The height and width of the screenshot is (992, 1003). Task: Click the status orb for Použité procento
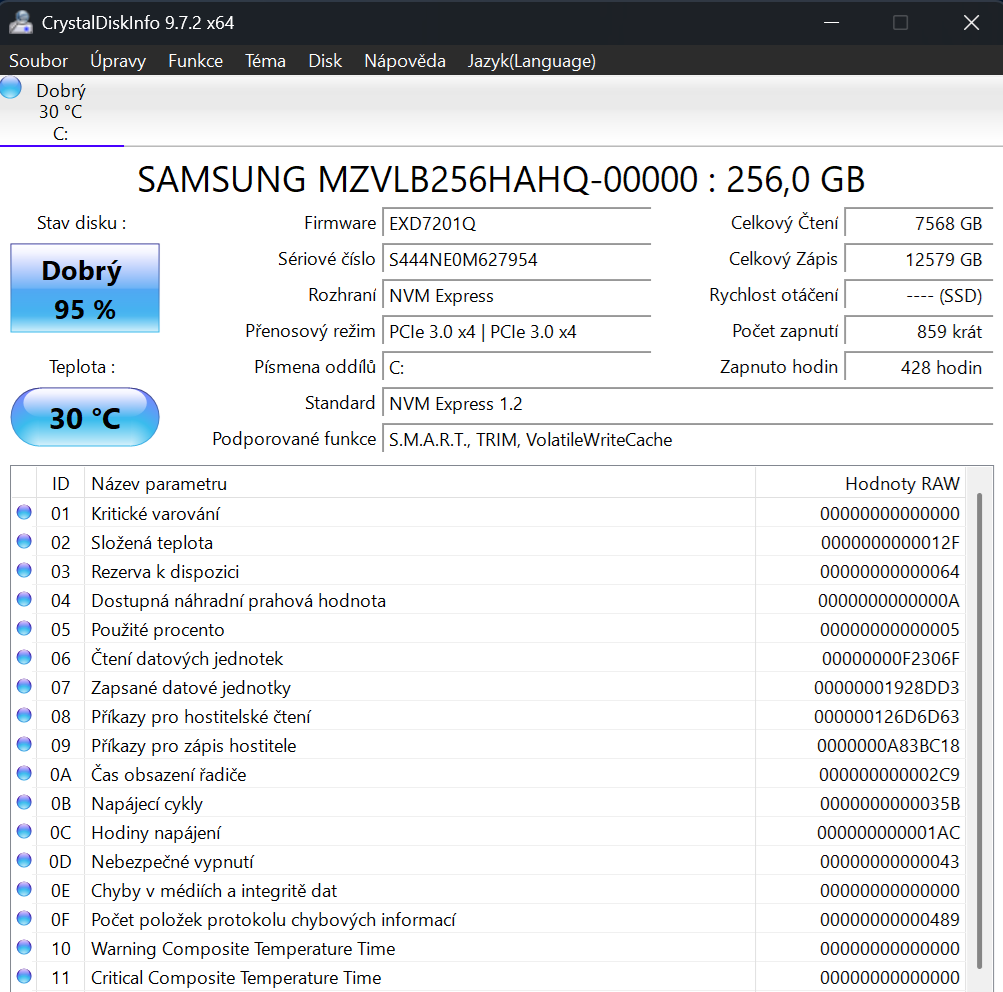(24, 629)
